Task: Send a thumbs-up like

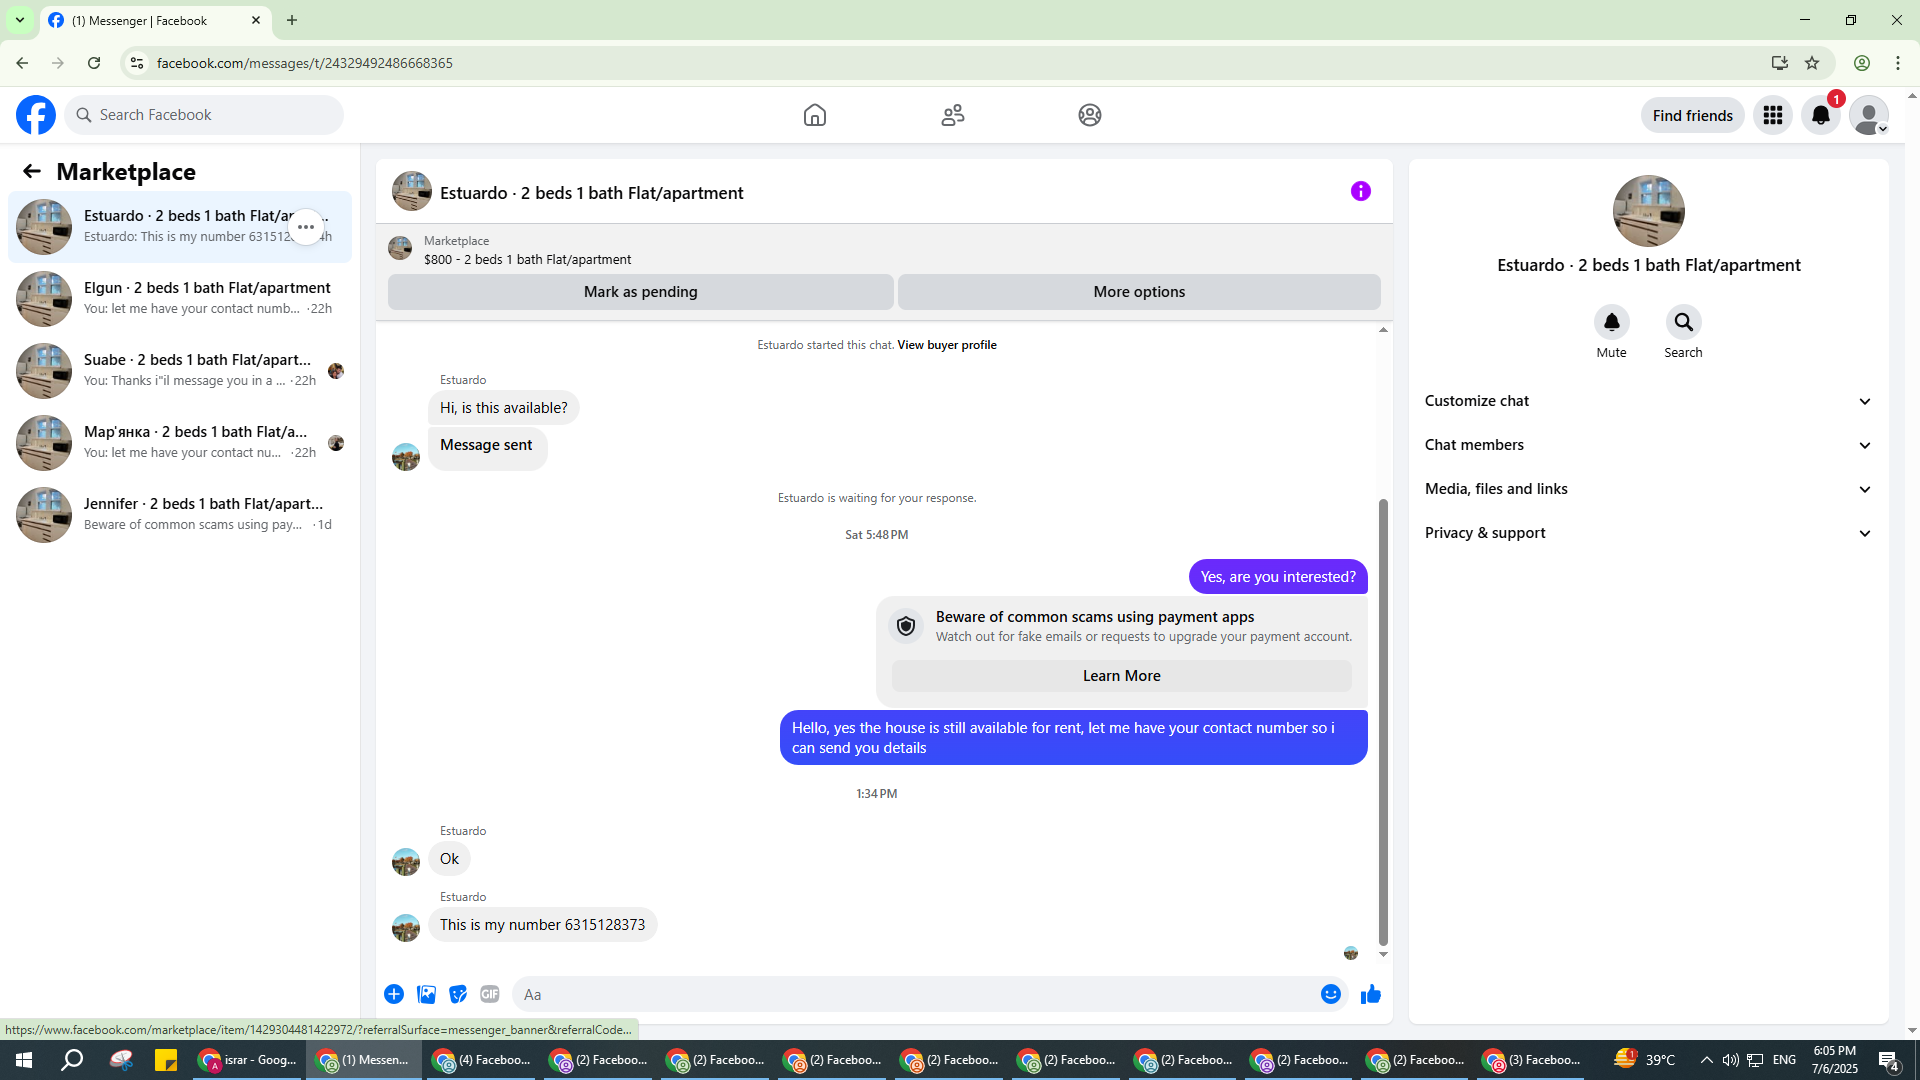Action: pyautogui.click(x=1371, y=994)
